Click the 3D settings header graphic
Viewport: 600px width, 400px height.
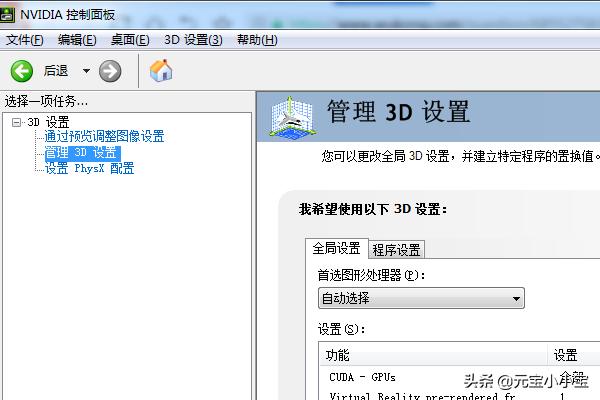pos(293,116)
